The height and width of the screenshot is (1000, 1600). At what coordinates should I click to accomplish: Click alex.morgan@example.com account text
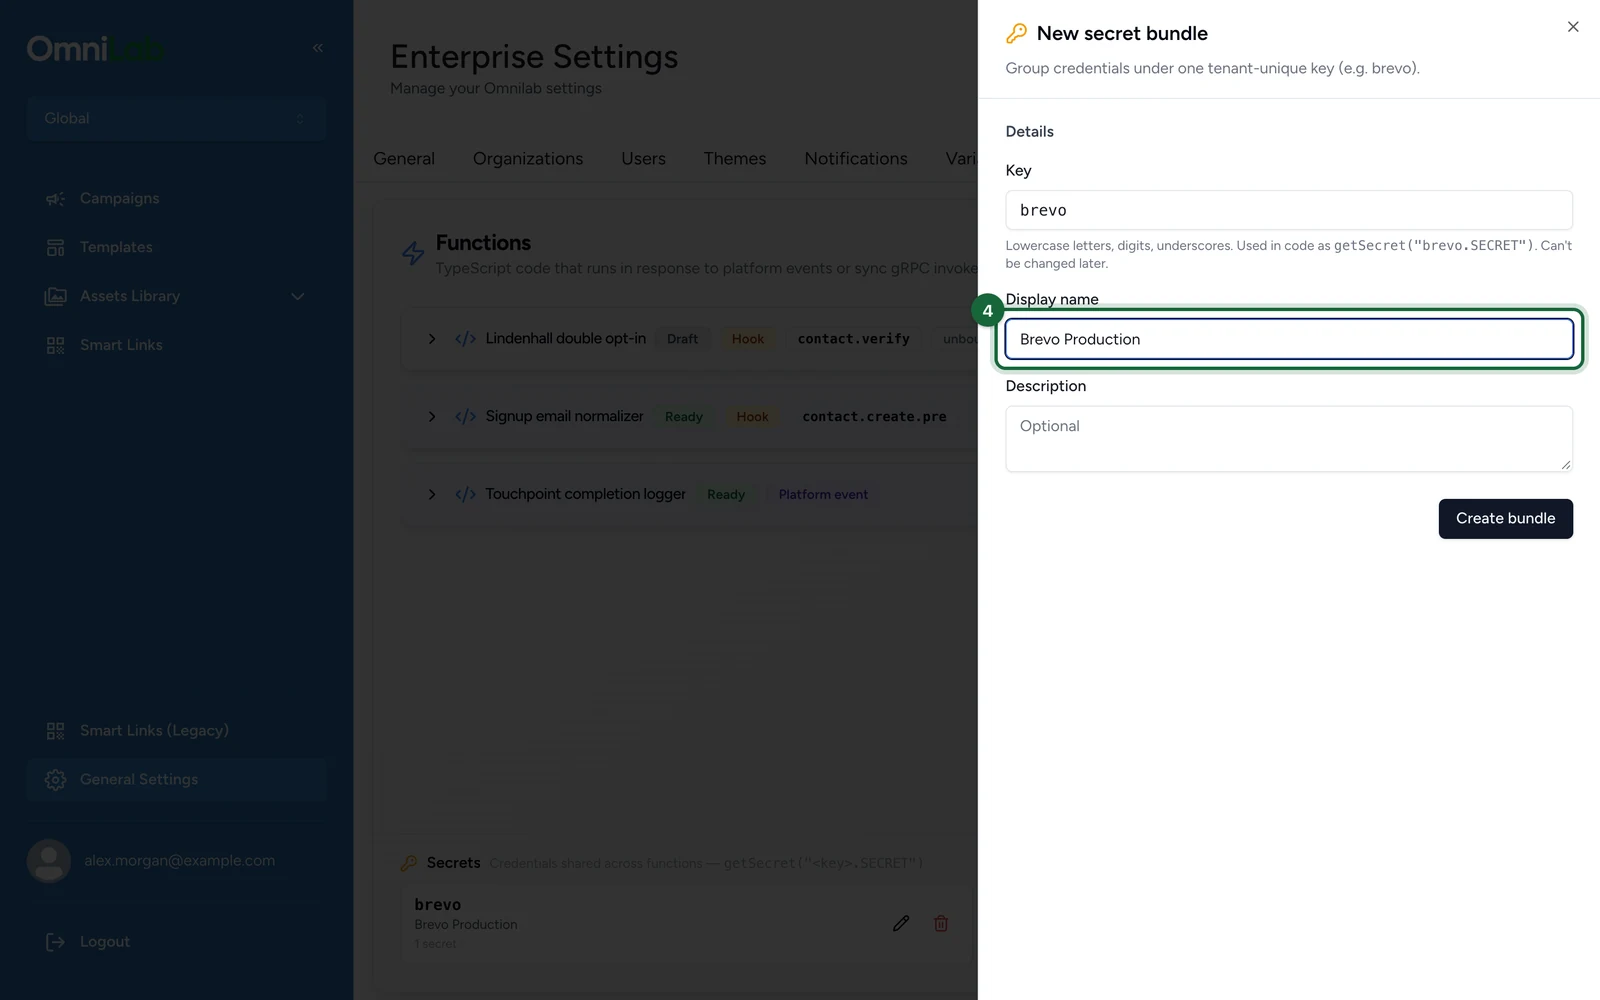point(180,860)
